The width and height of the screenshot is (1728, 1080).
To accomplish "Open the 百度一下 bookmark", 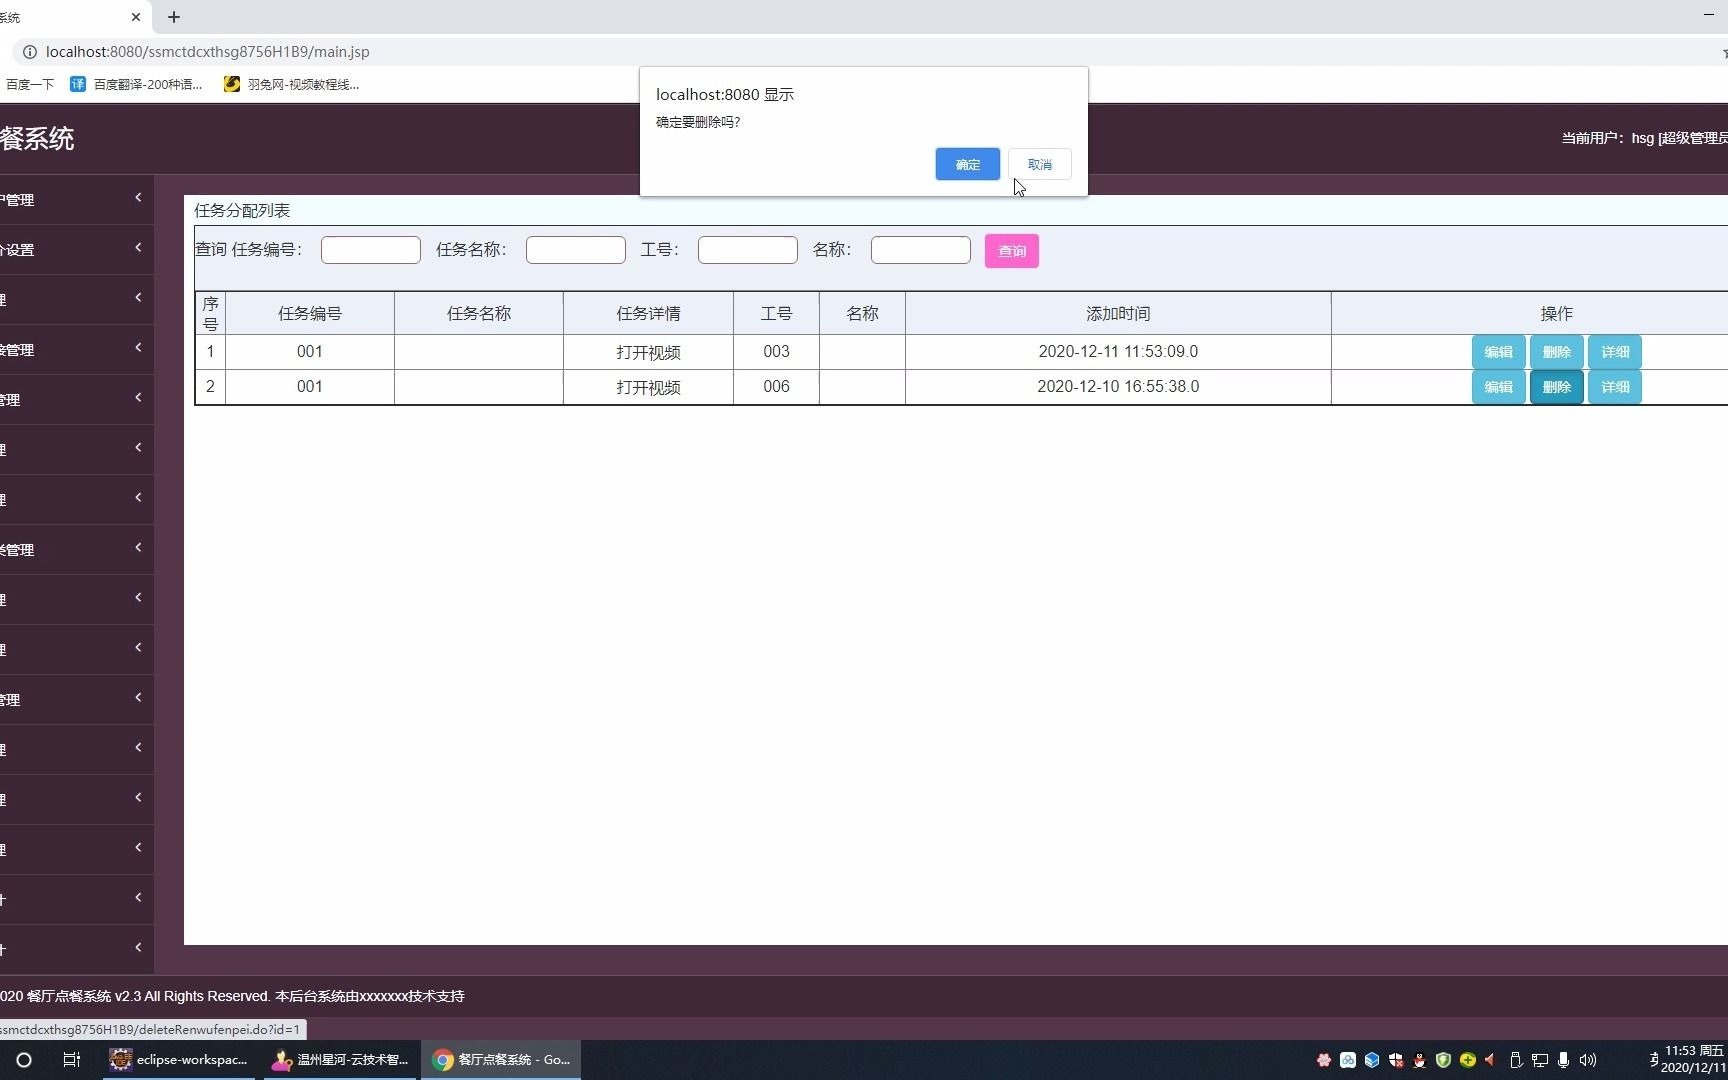I will pyautogui.click(x=28, y=84).
